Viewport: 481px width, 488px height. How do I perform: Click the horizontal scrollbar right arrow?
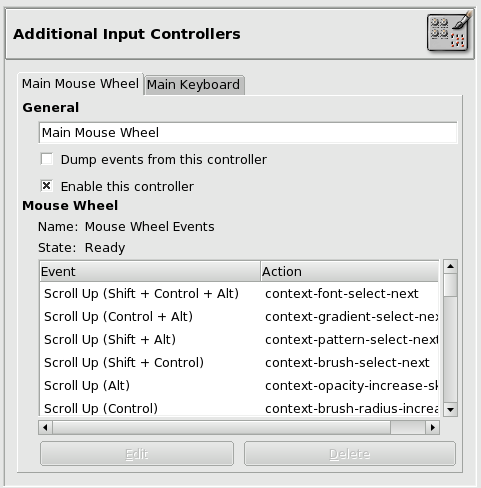(x=433, y=427)
